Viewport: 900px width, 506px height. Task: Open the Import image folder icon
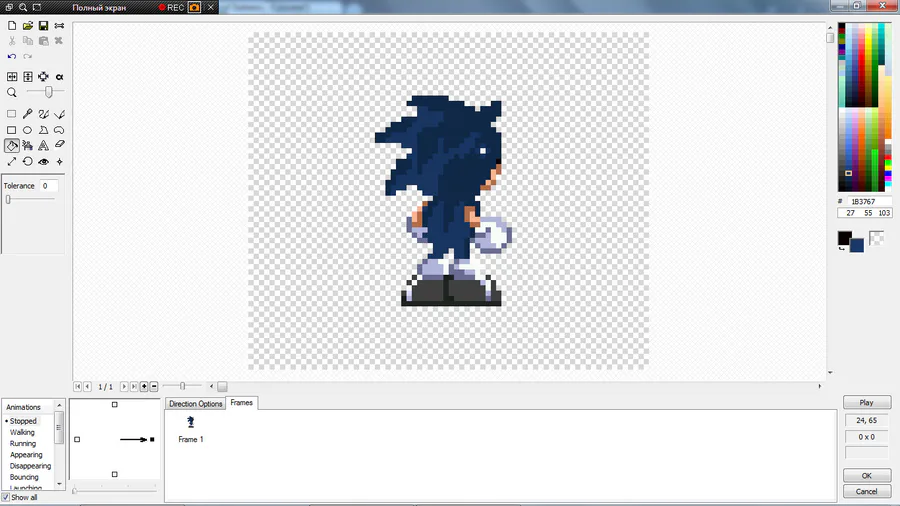[28, 26]
